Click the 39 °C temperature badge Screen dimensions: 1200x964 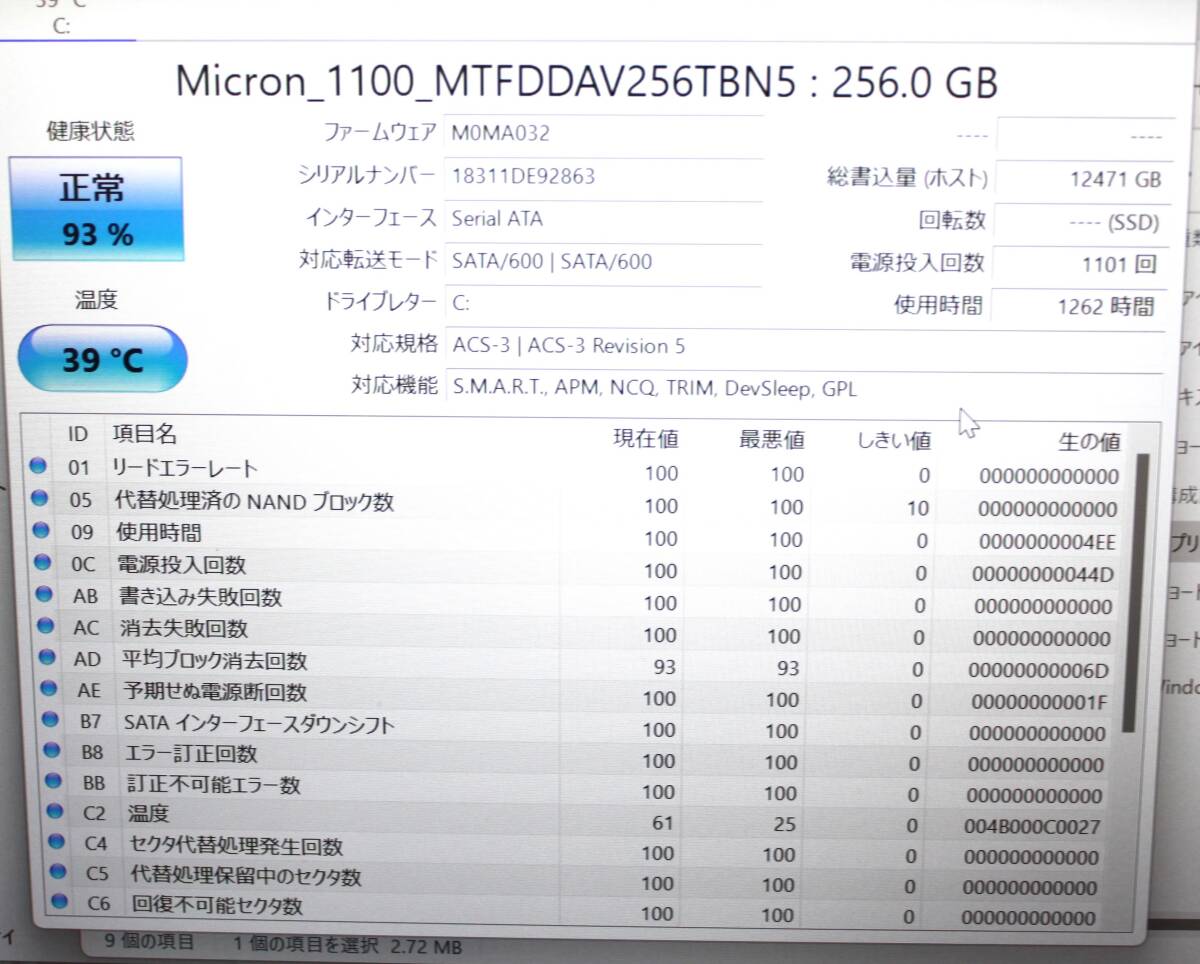tap(101, 360)
